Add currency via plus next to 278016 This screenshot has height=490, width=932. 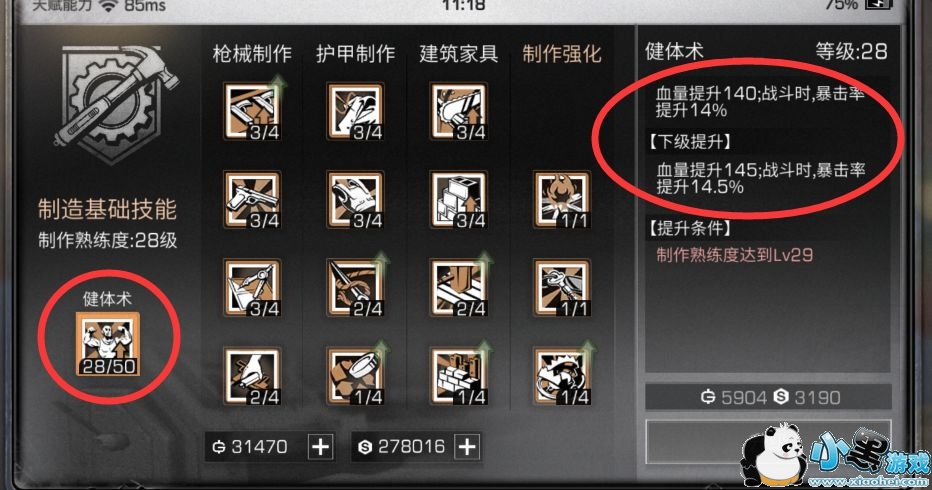click(x=467, y=447)
